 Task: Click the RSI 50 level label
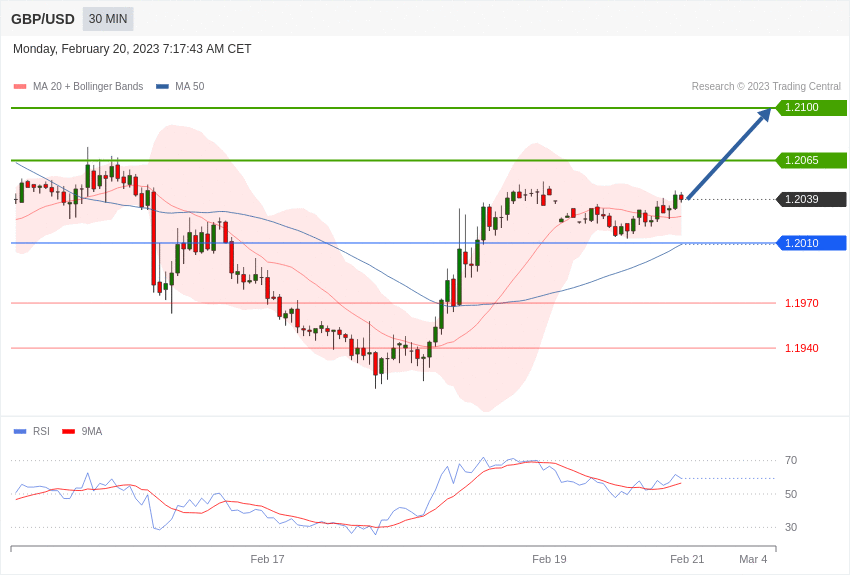pyautogui.click(x=791, y=494)
